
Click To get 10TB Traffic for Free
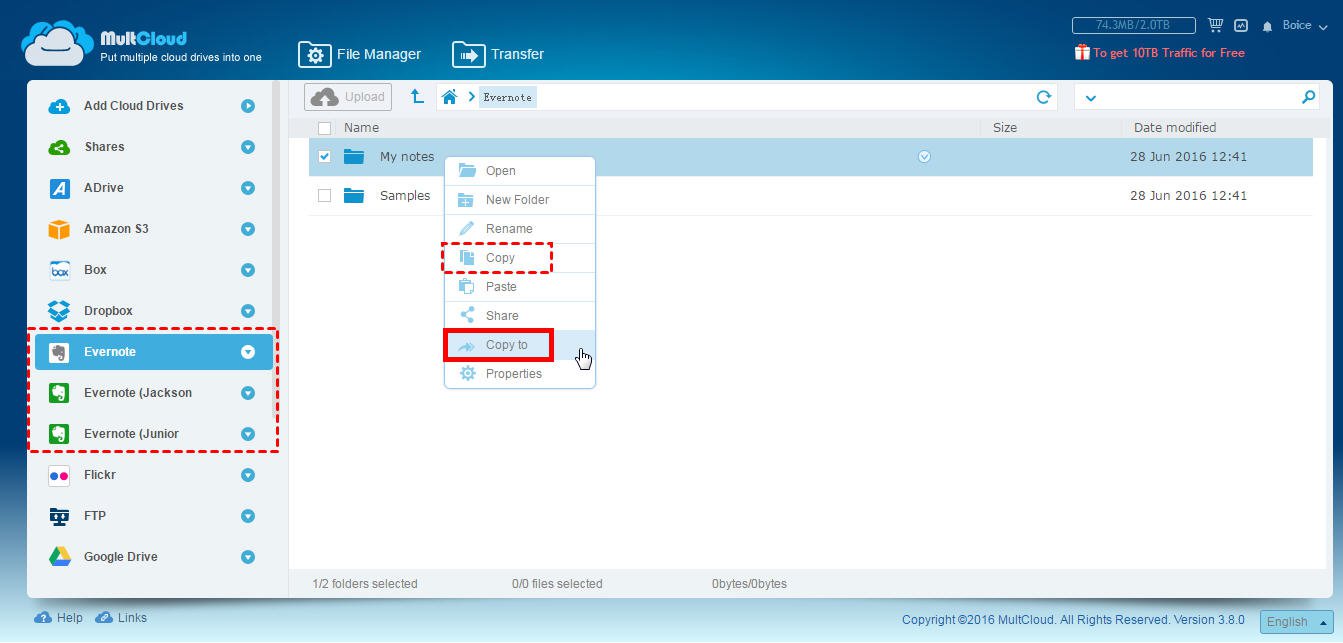[1169, 53]
